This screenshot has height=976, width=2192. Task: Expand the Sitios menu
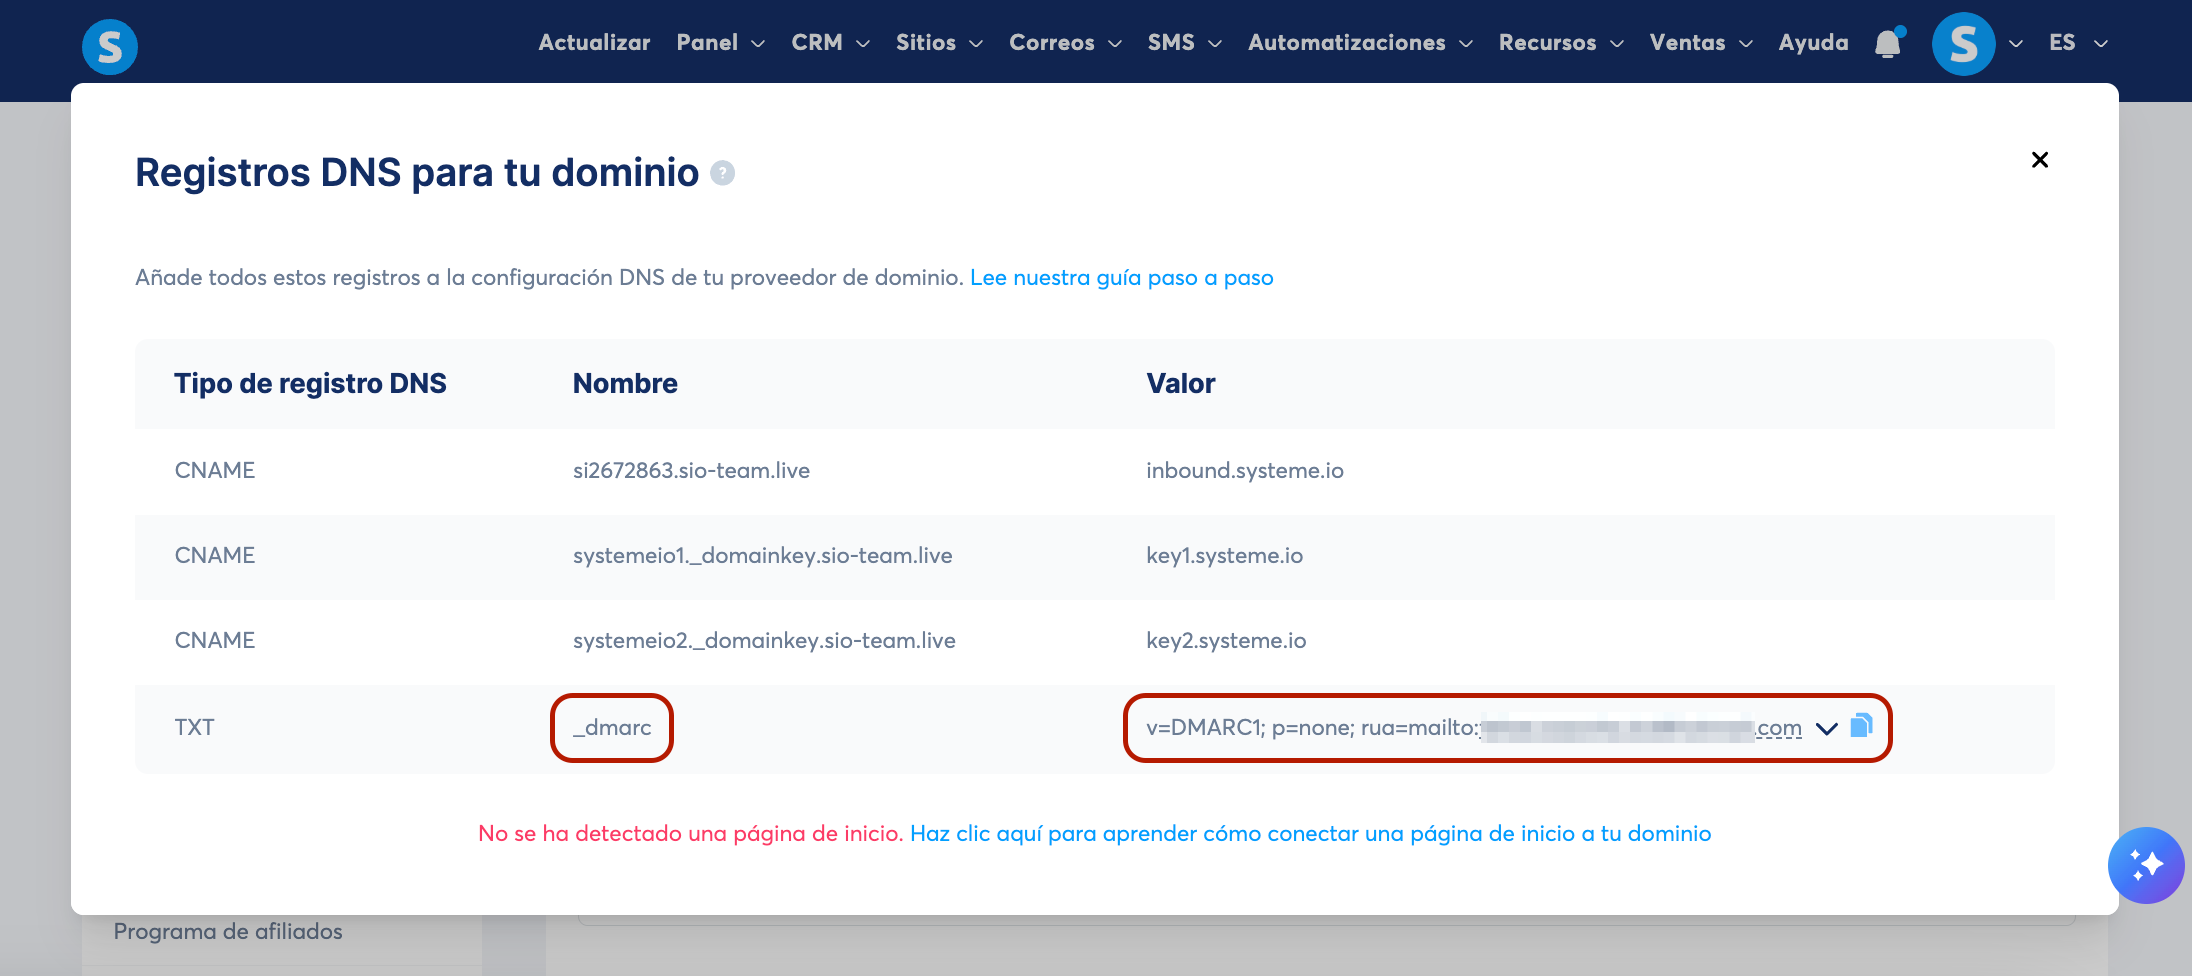[x=940, y=42]
